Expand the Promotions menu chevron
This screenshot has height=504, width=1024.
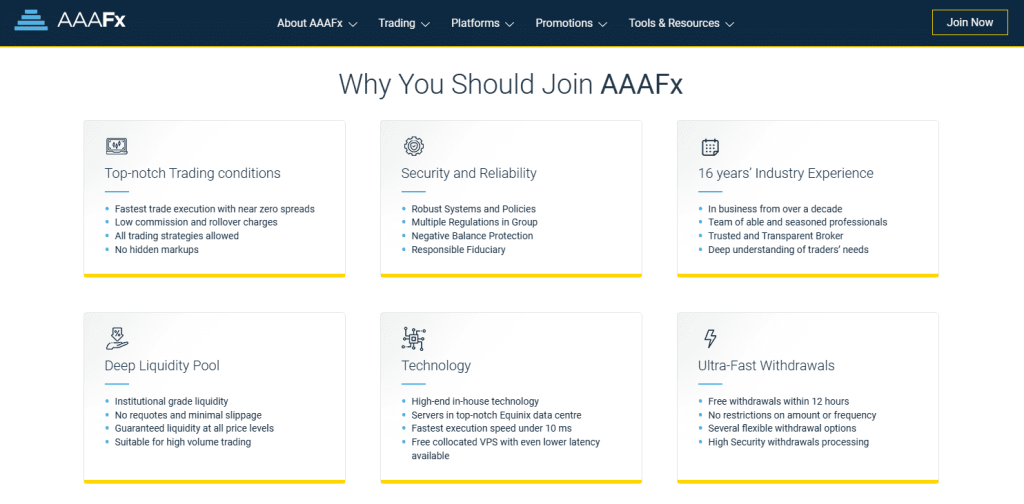(602, 24)
